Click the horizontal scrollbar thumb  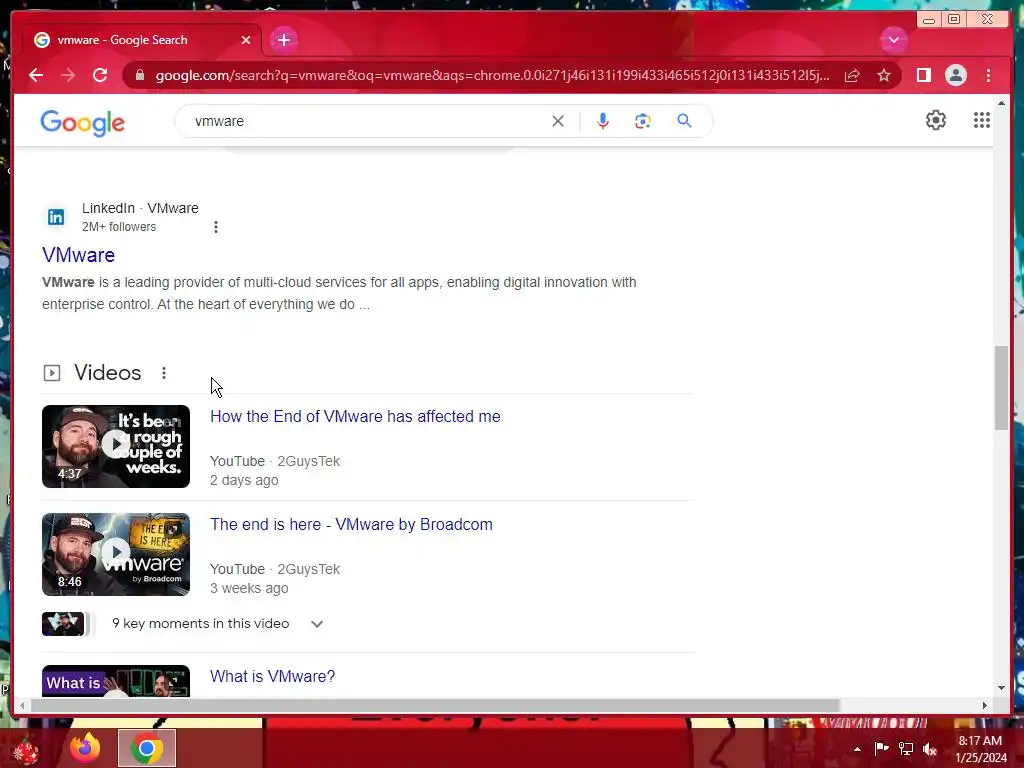[x=435, y=705]
